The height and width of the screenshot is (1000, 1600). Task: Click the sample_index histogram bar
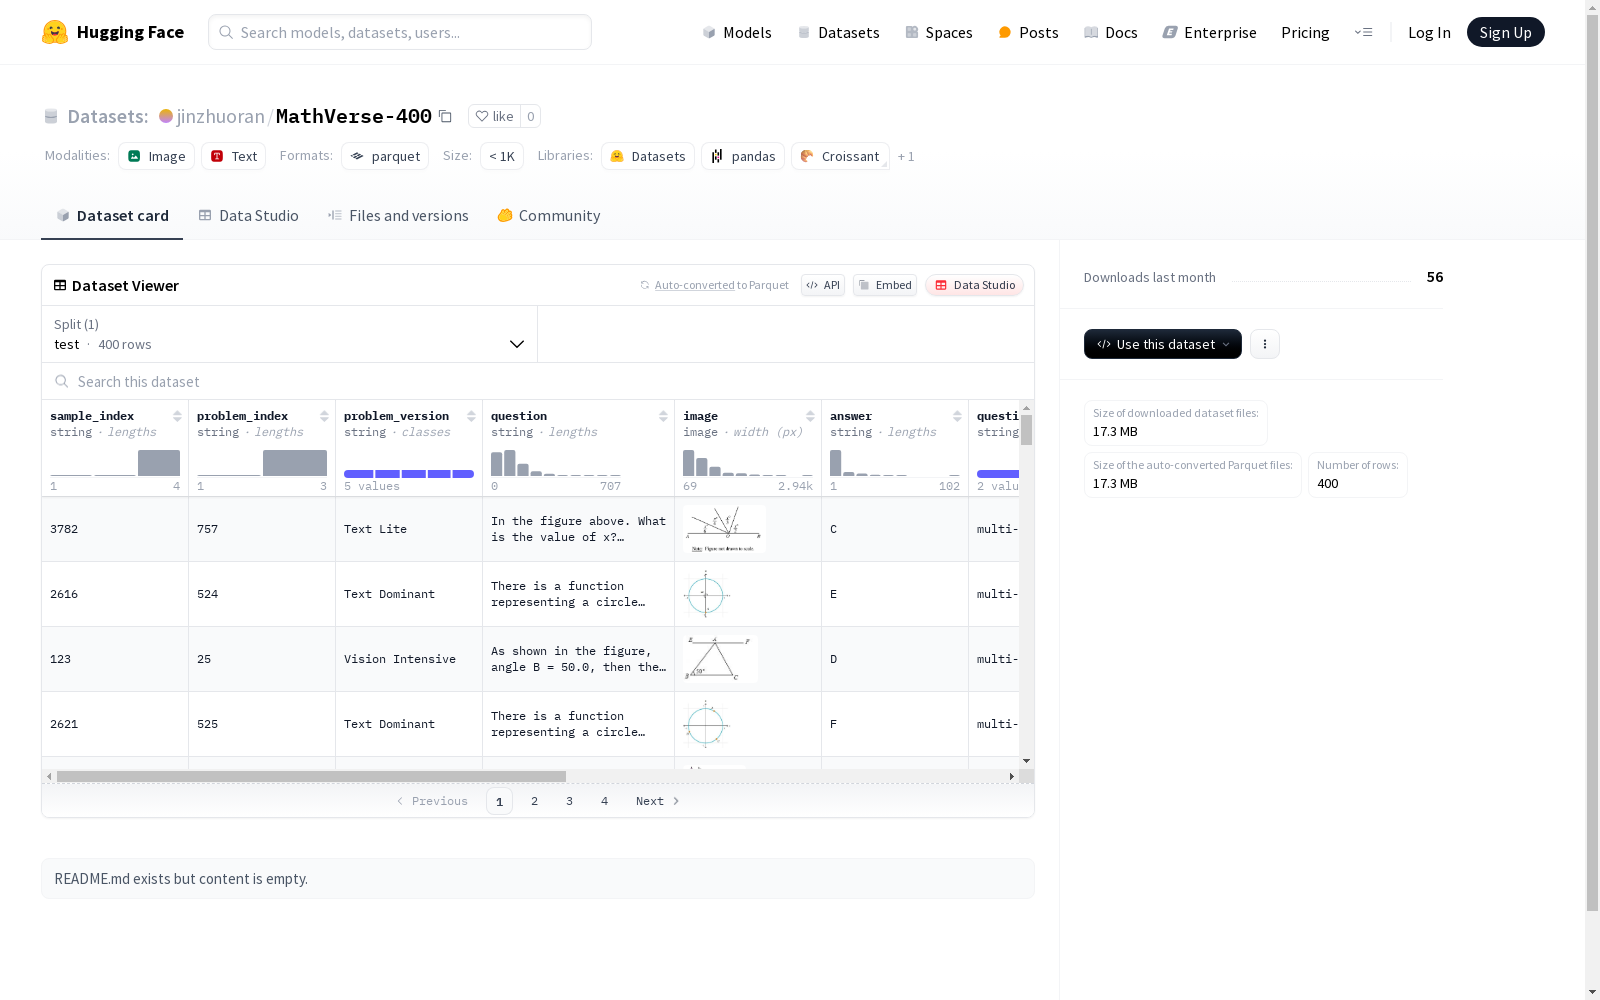(159, 463)
